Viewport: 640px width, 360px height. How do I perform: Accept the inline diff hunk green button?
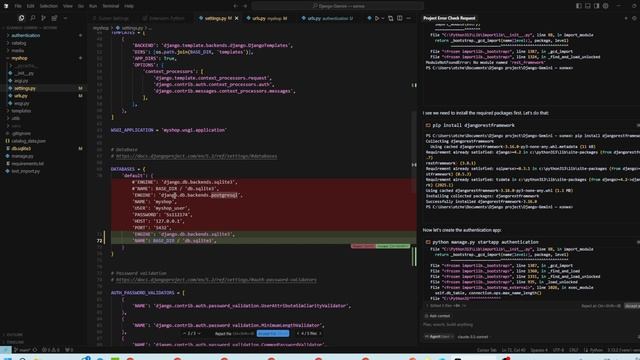(393, 246)
